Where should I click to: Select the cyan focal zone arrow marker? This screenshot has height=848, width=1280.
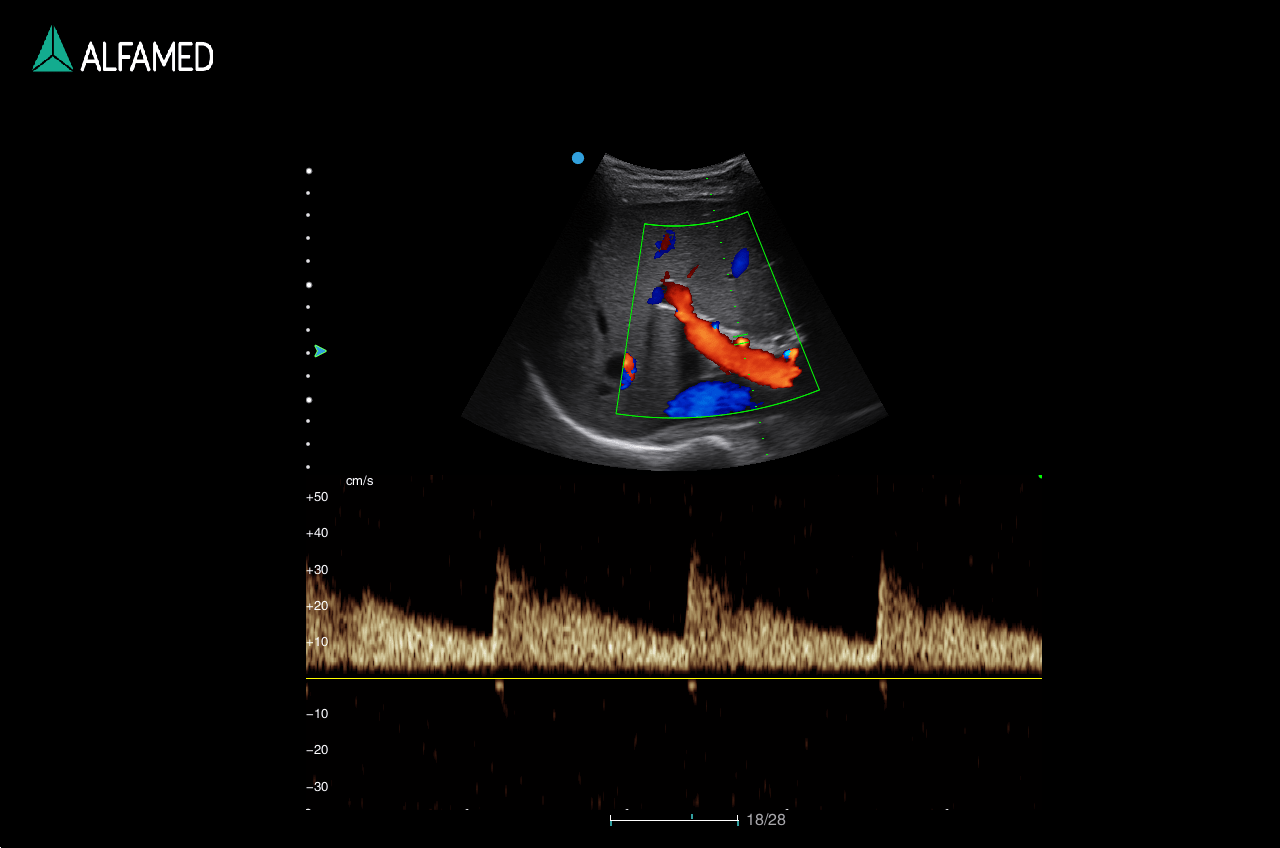point(320,351)
